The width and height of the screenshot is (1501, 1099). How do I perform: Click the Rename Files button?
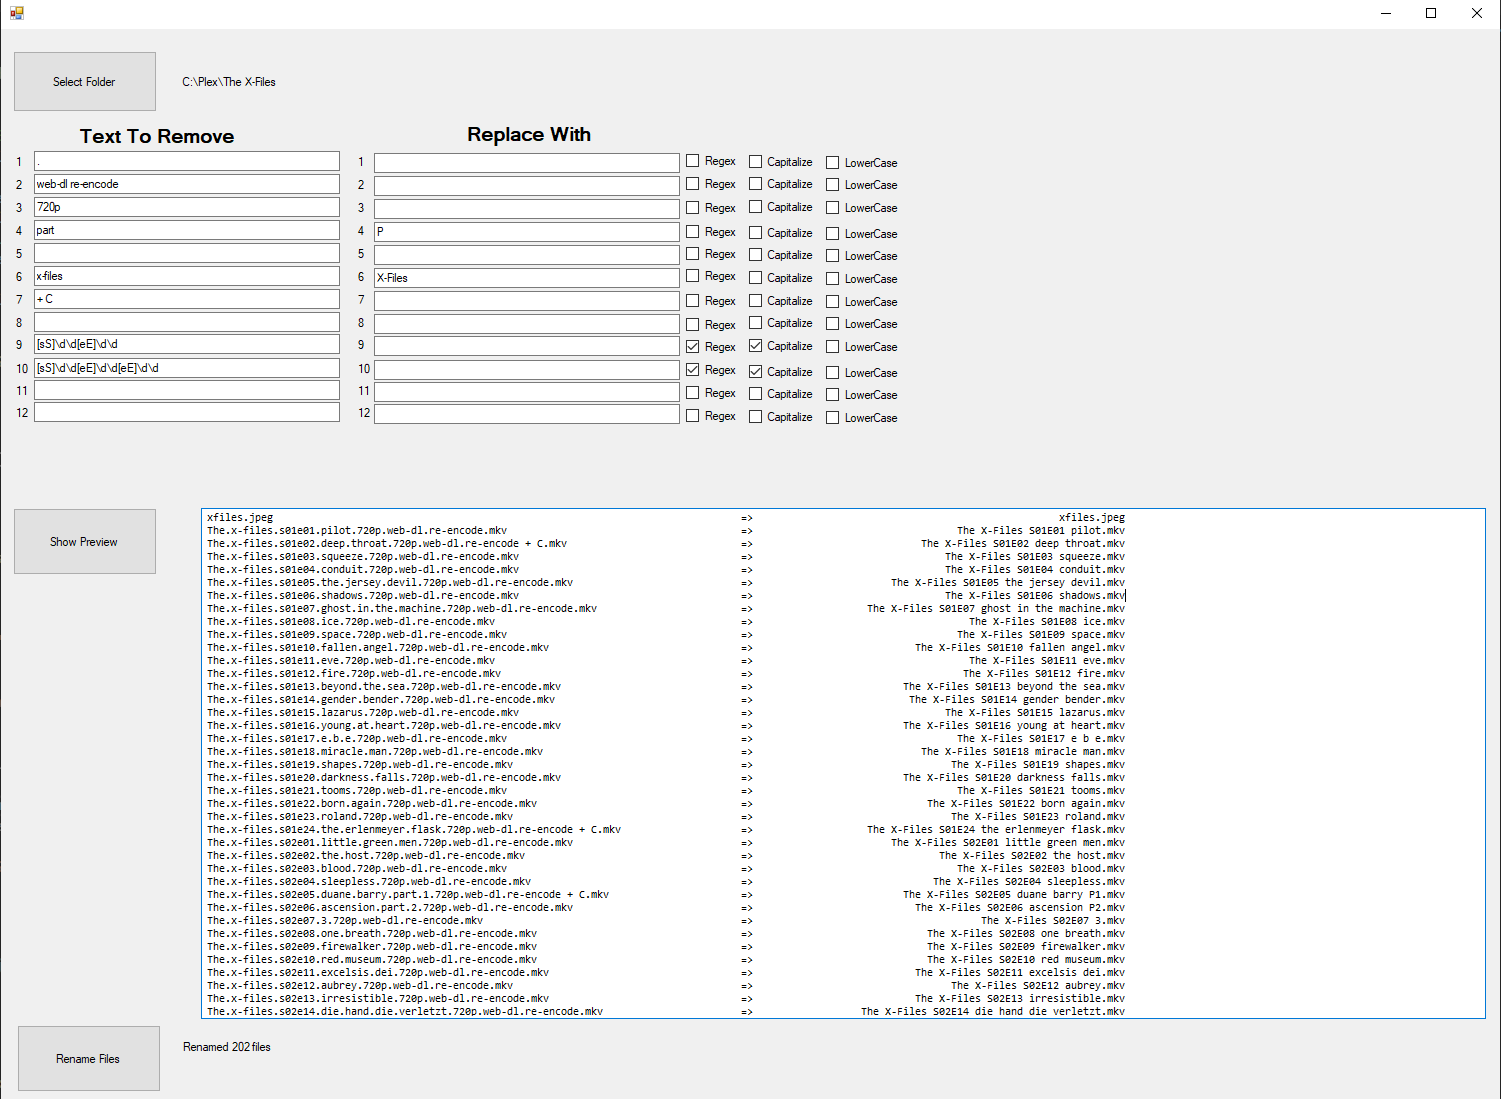(89, 1058)
